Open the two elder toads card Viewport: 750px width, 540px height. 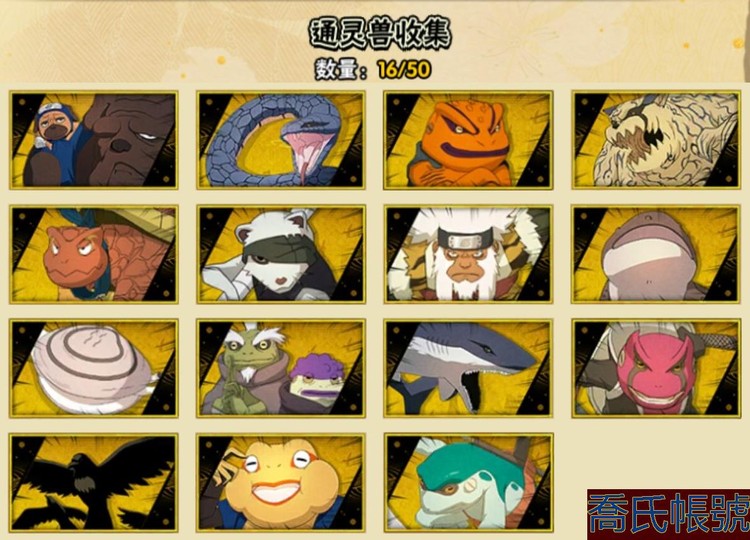point(281,368)
